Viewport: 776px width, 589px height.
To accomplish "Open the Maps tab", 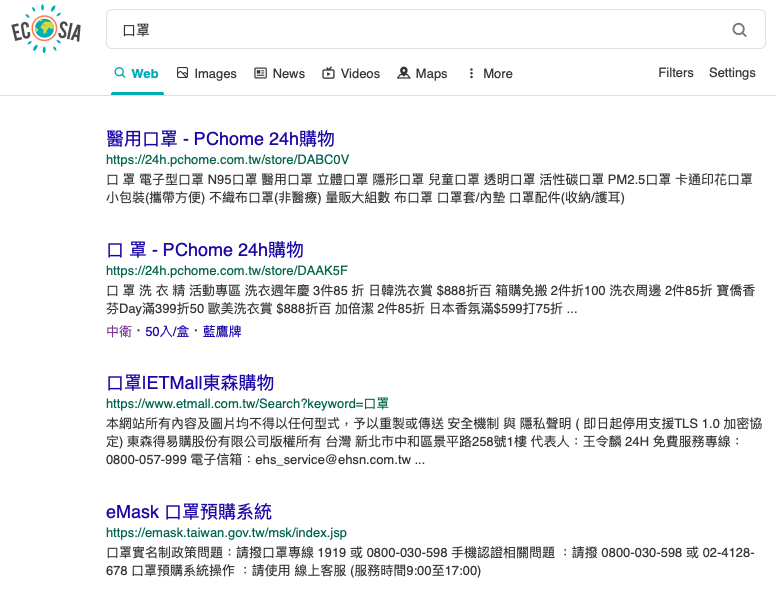I will pos(423,74).
